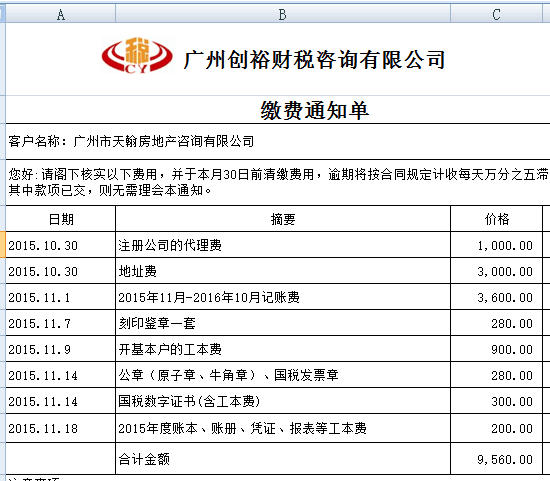Select price cell 900.00

(x=496, y=349)
